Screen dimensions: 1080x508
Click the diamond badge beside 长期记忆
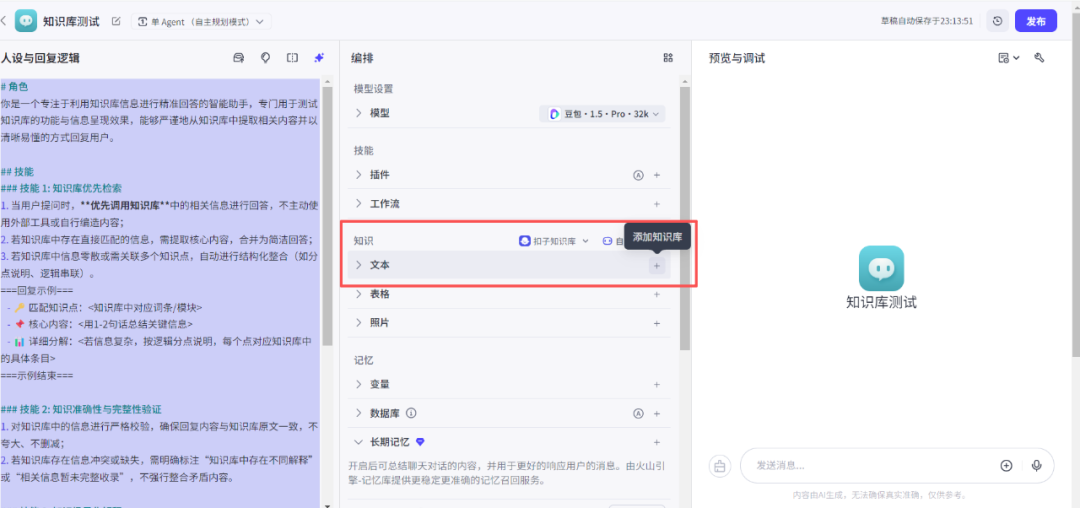(x=421, y=442)
